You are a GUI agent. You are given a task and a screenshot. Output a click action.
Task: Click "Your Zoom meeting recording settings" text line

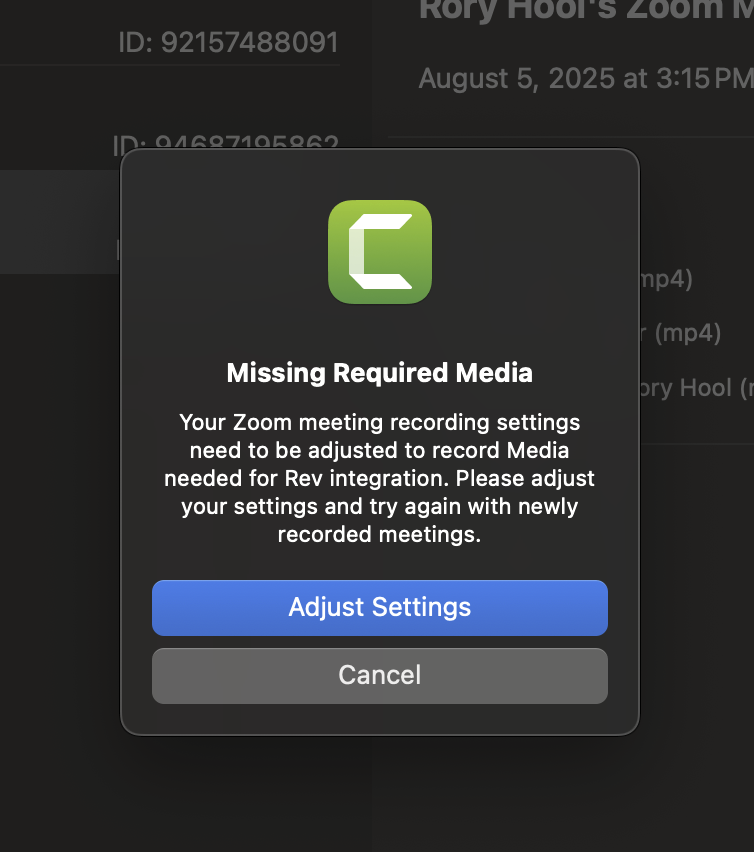[380, 423]
